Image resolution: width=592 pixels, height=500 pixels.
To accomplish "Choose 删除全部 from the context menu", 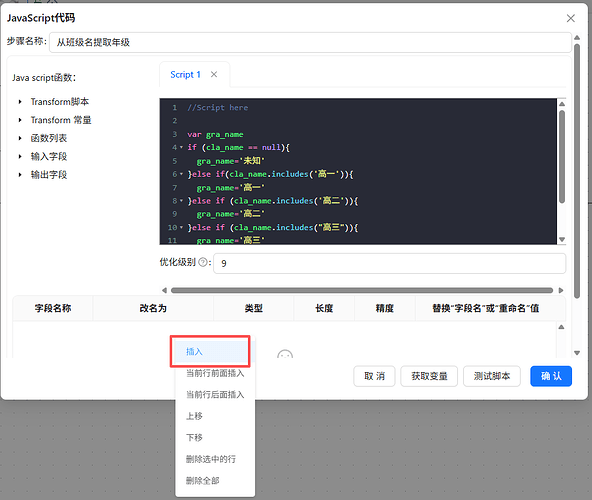I will tap(215, 481).
